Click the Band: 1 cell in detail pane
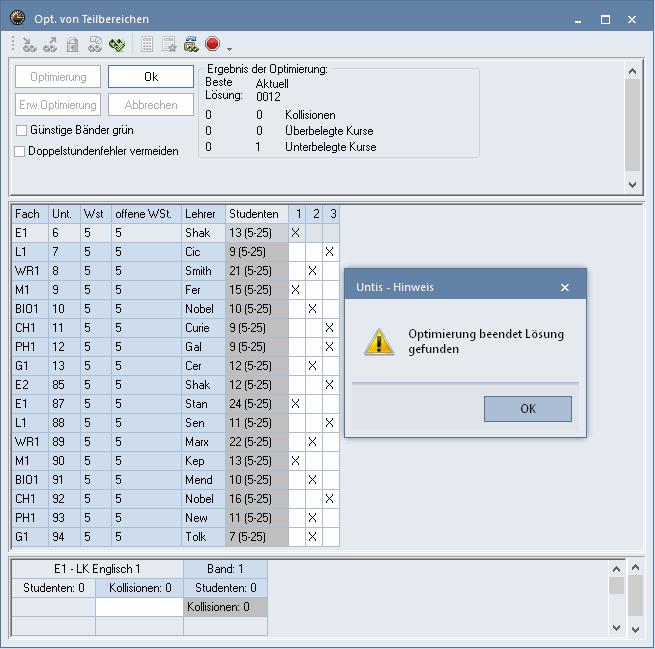 (225, 569)
